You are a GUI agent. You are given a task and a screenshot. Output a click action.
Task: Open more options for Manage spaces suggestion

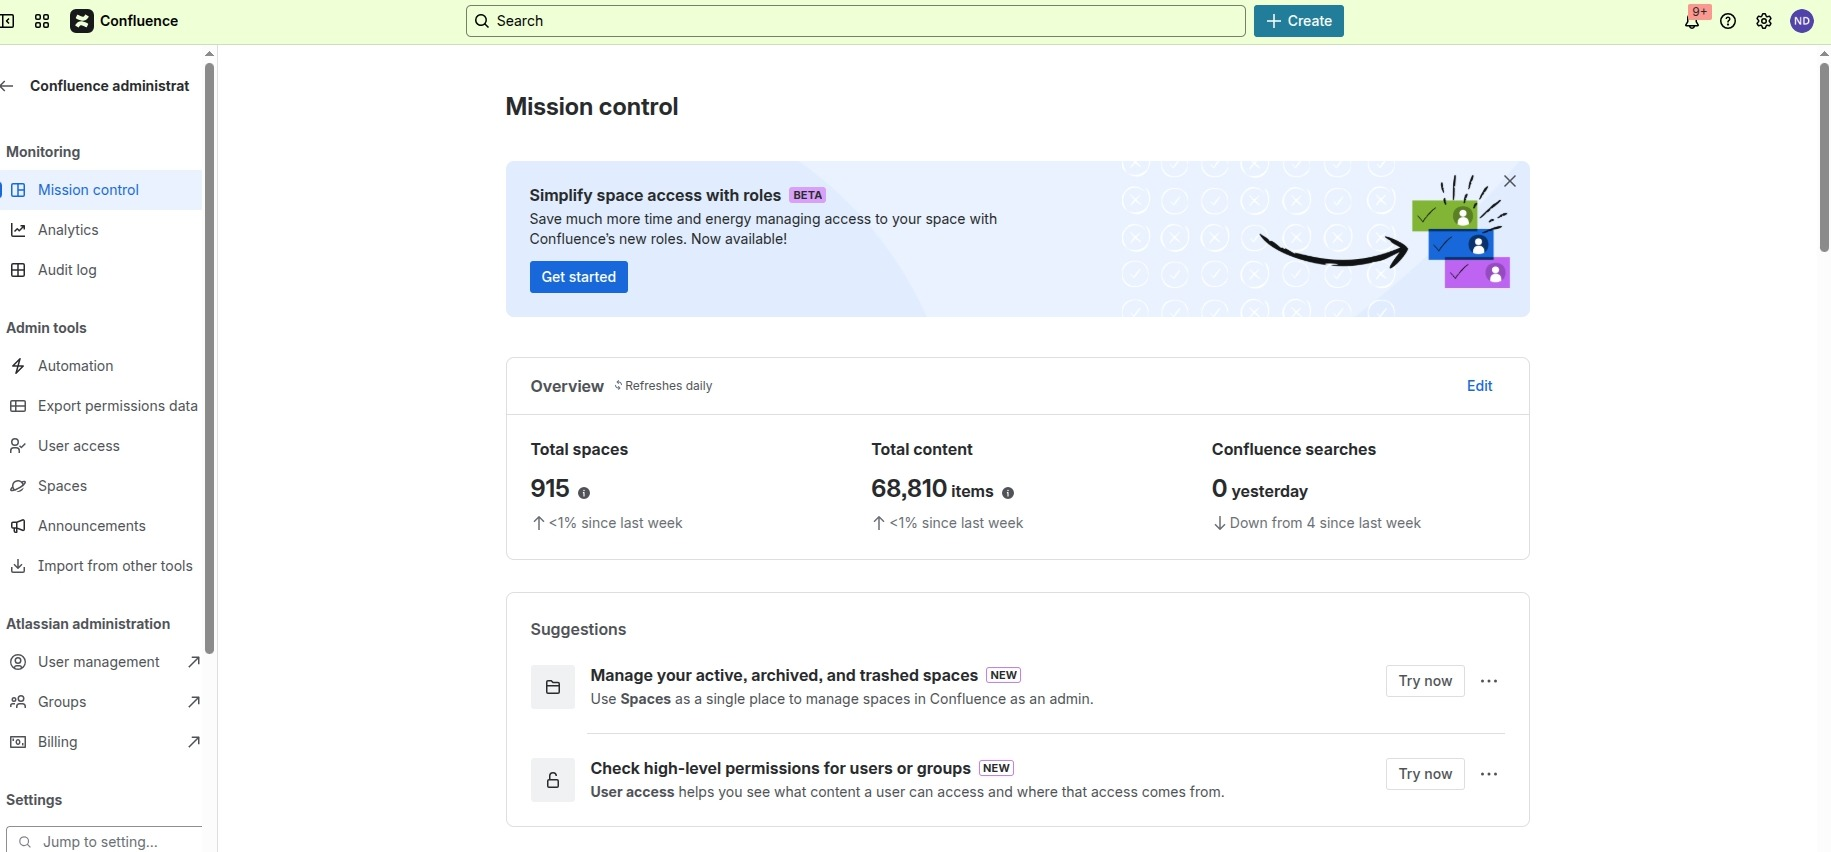pos(1489,681)
